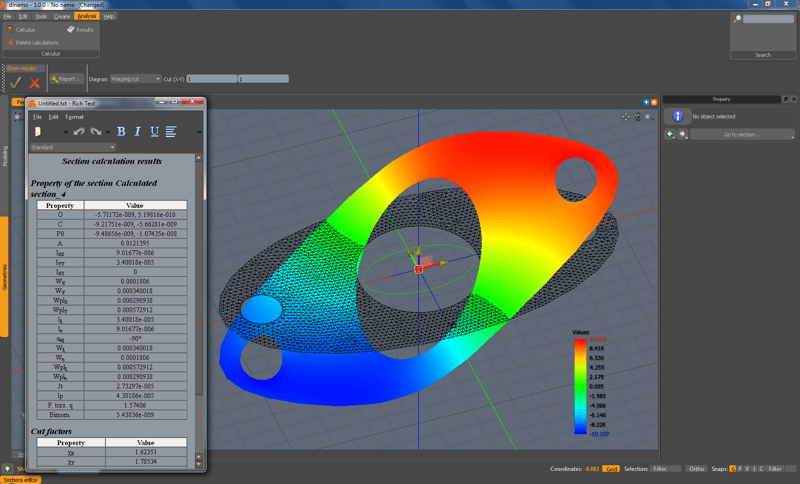Image resolution: width=800 pixels, height=484 pixels.
Task: Click the red X cancel results icon
Action: (x=35, y=82)
